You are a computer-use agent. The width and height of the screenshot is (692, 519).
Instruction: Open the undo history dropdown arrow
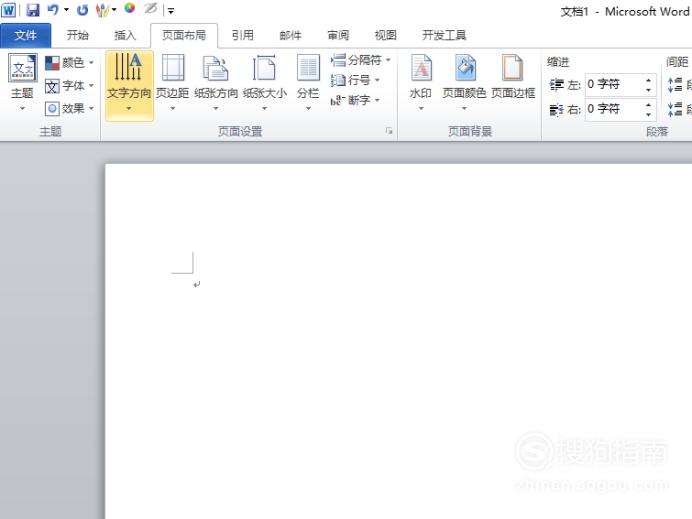[67, 10]
